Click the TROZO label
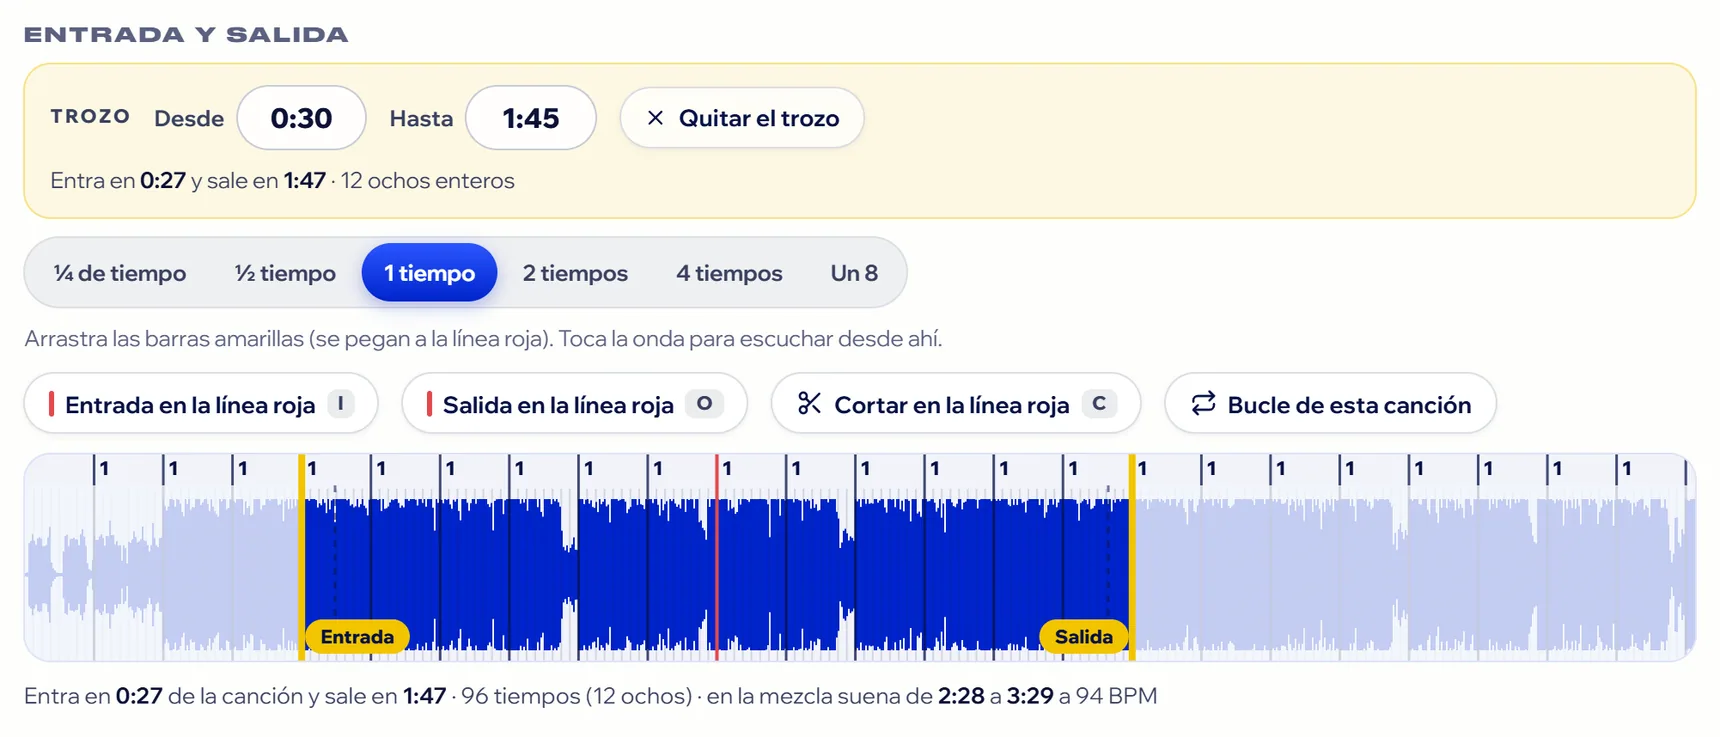The height and width of the screenshot is (737, 1720). 90,117
